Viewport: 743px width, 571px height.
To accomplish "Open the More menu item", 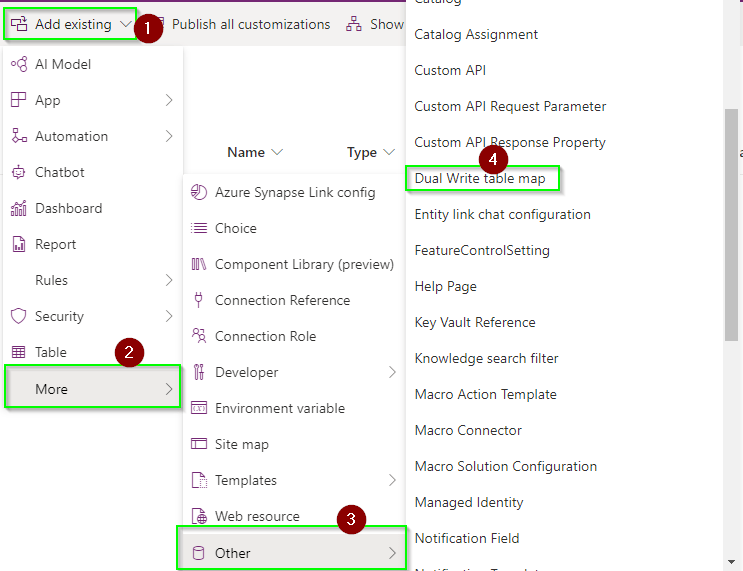I will click(92, 389).
